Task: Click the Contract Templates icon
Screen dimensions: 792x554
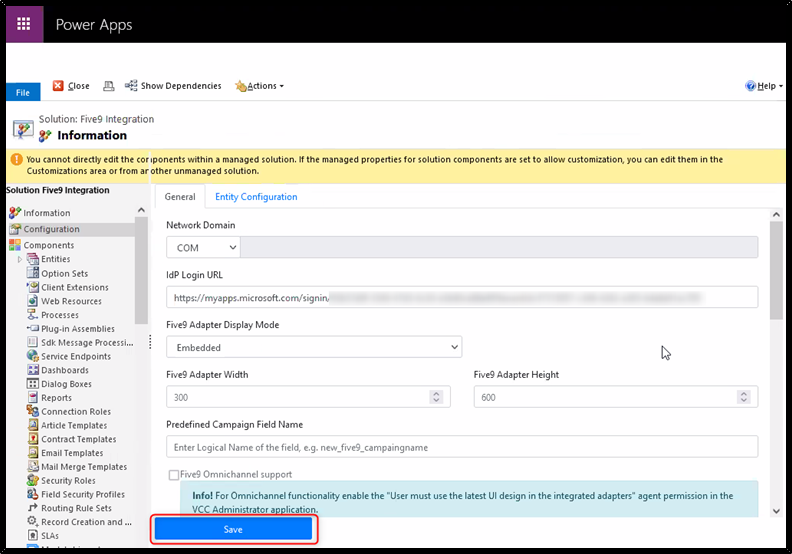Action: pyautogui.click(x=33, y=439)
